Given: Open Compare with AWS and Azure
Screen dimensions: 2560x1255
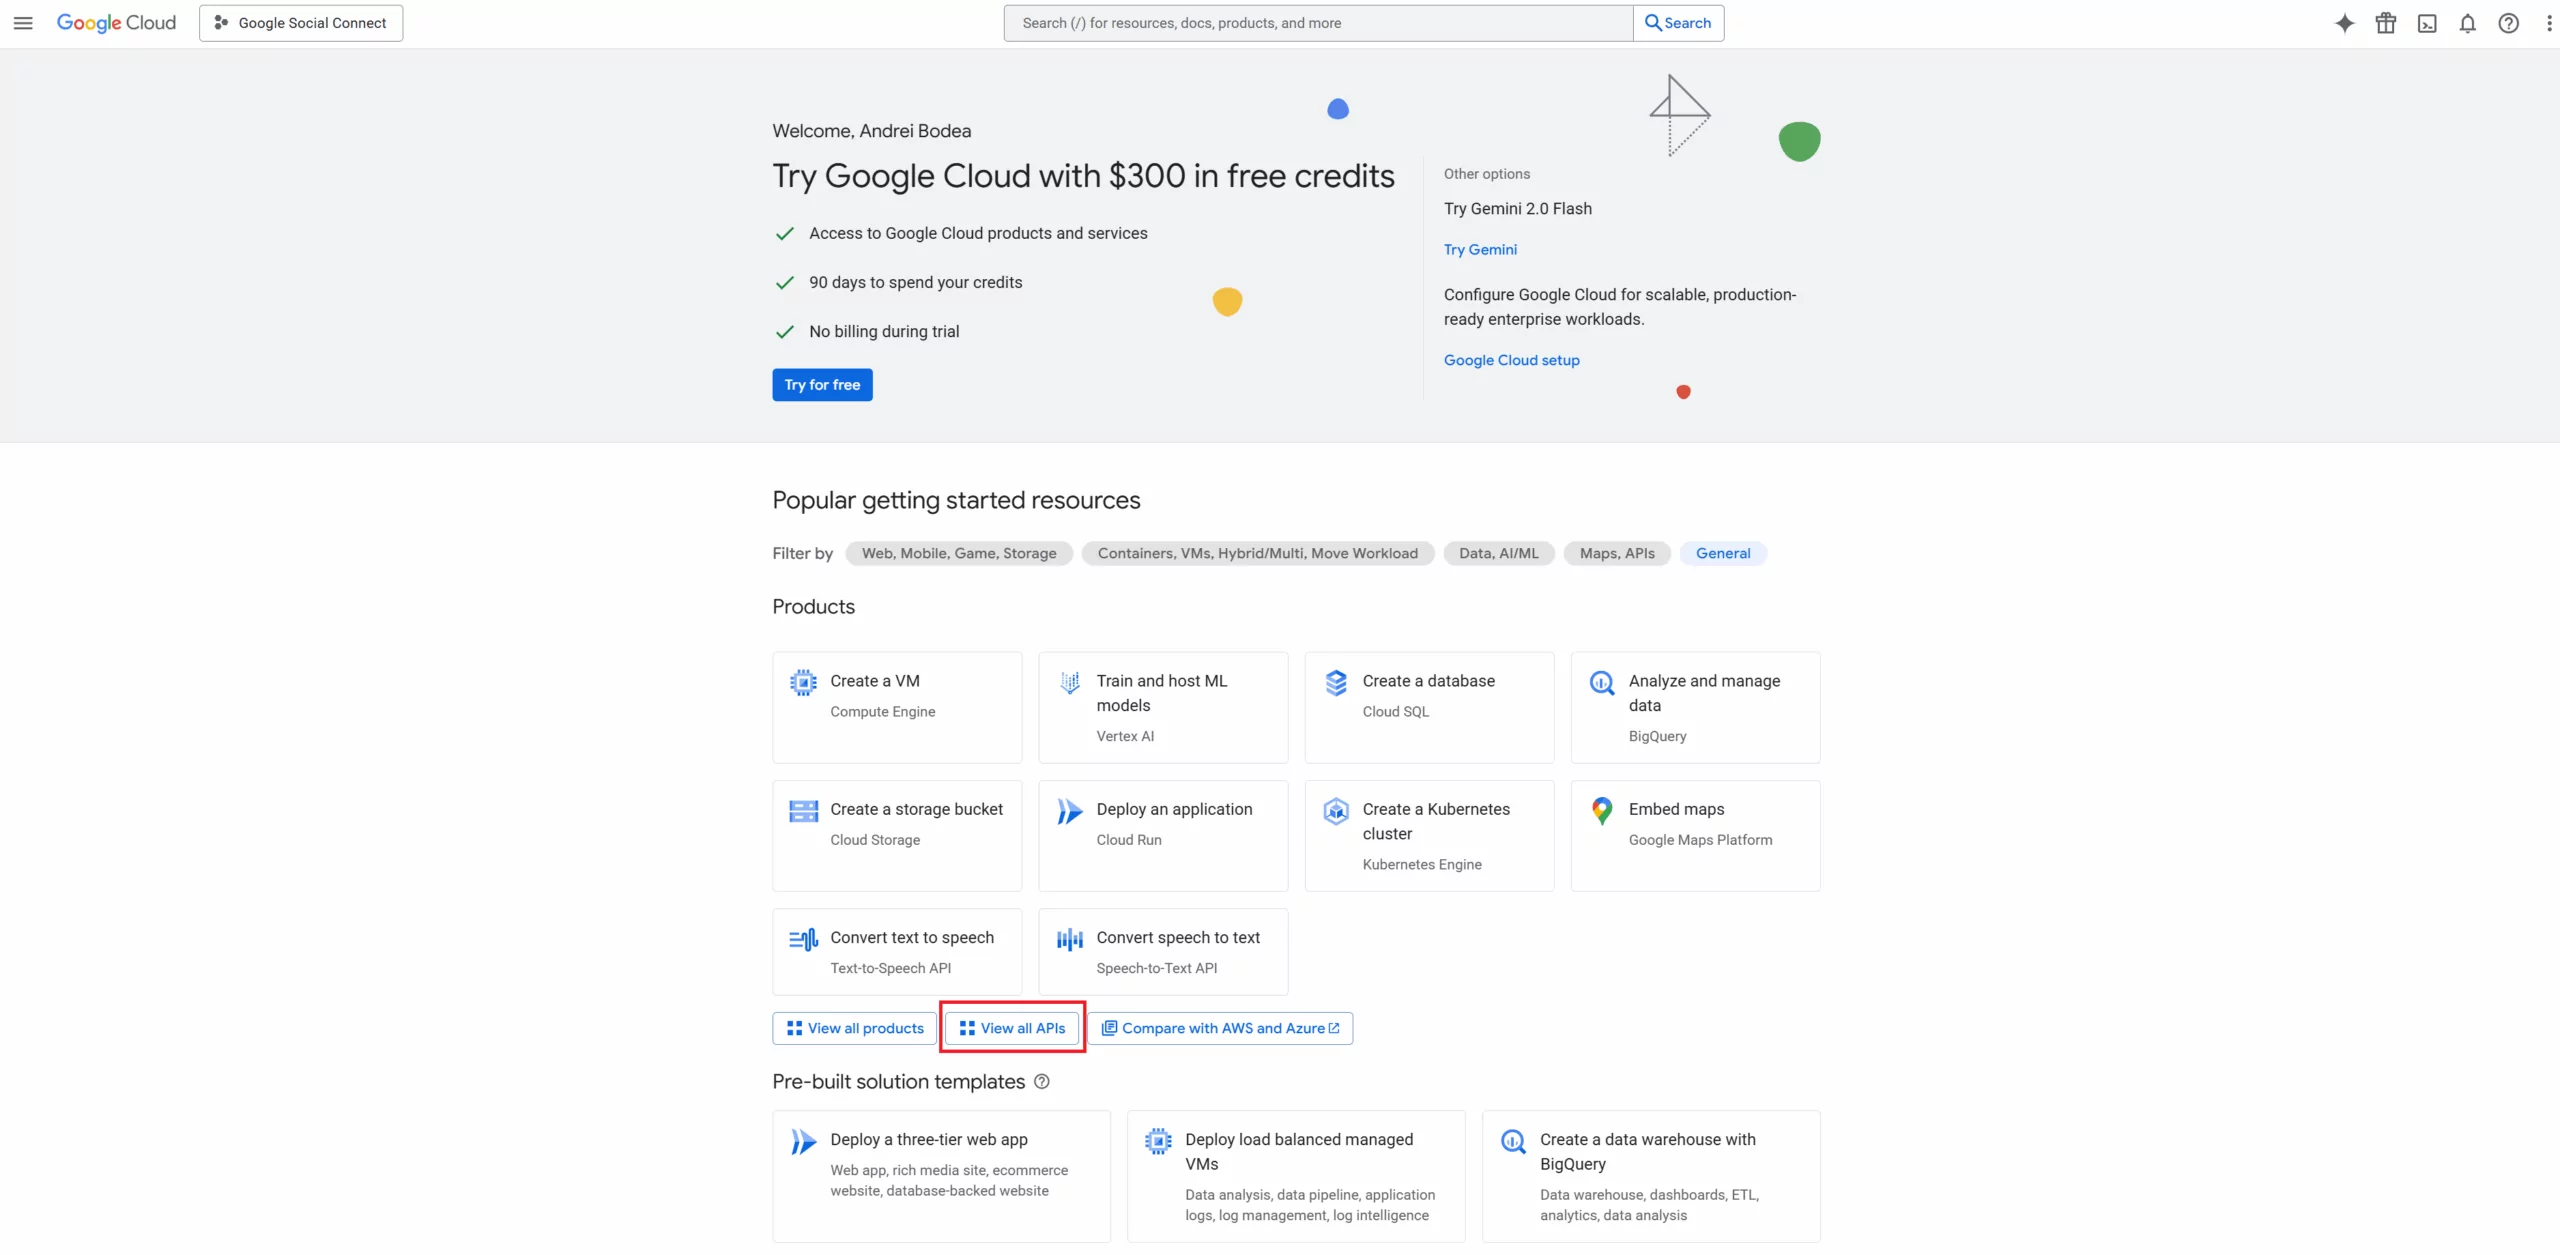Looking at the screenshot, I should point(1219,1028).
